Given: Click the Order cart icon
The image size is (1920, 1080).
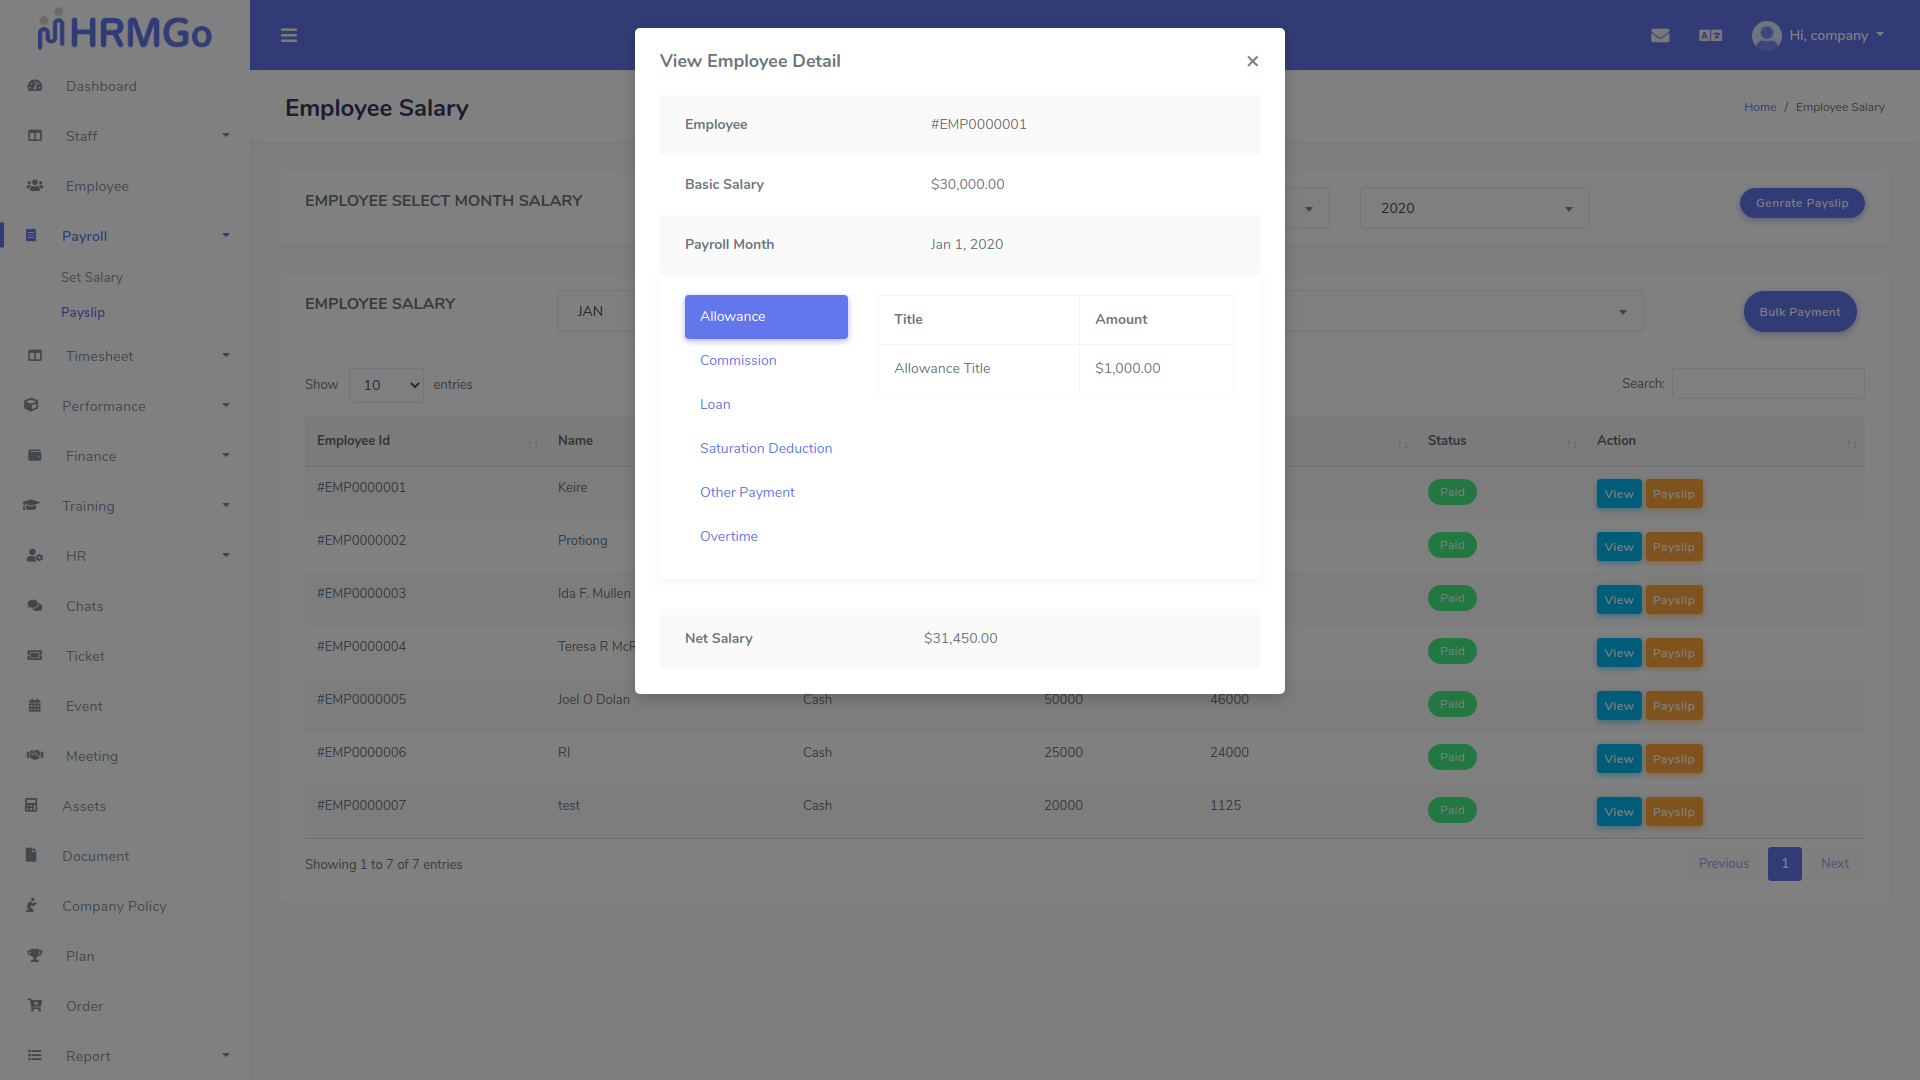Looking at the screenshot, I should (x=35, y=1006).
